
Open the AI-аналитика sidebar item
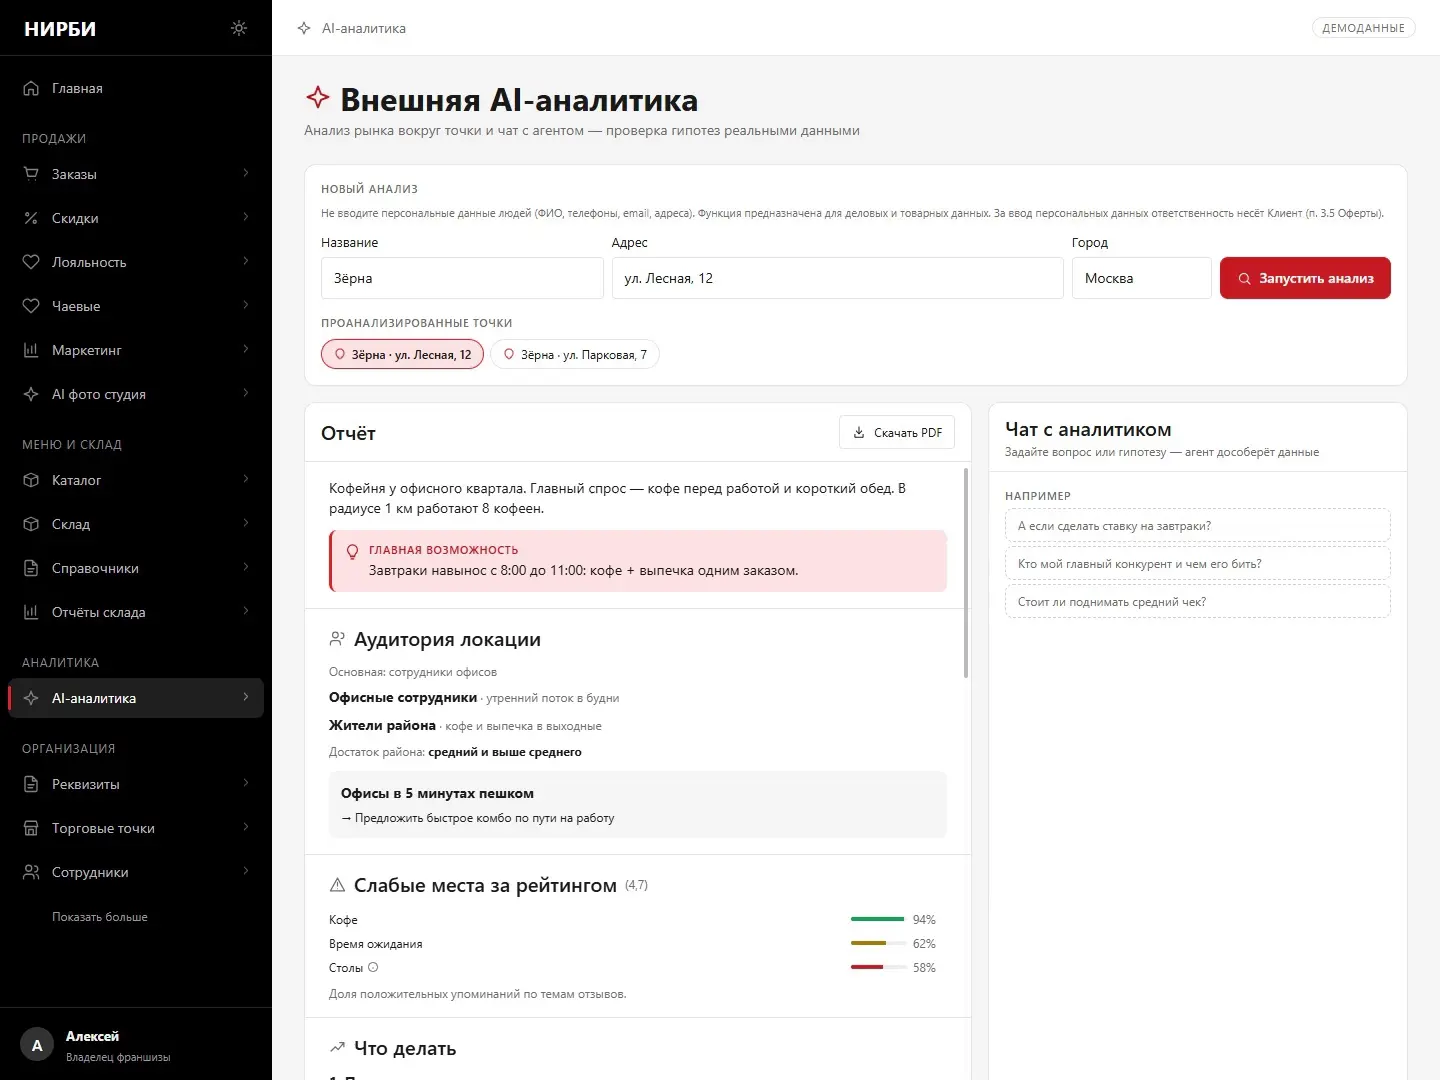pyautogui.click(x=136, y=698)
